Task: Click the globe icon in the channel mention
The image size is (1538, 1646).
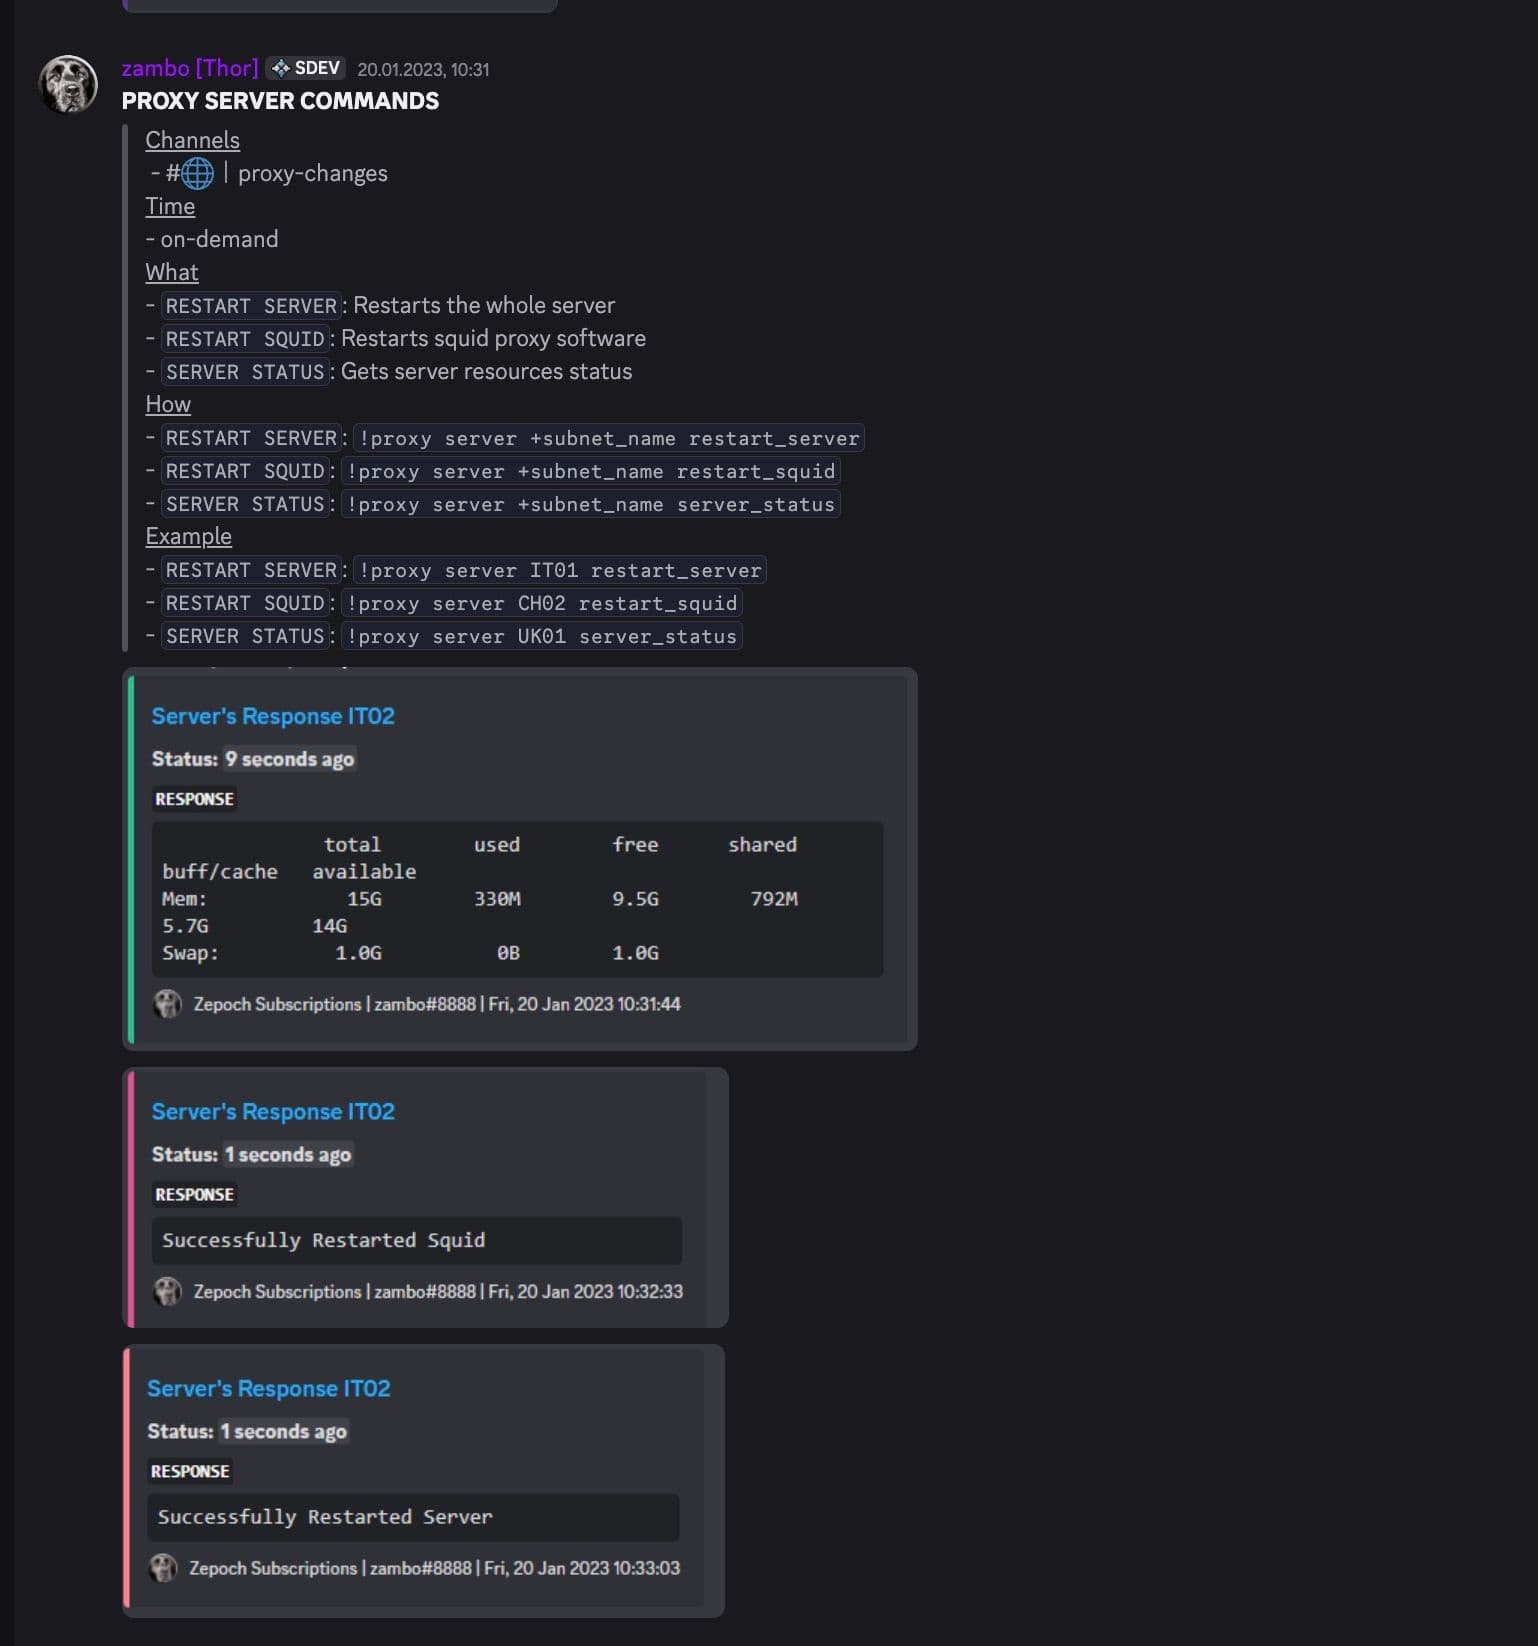Action: pyautogui.click(x=197, y=173)
